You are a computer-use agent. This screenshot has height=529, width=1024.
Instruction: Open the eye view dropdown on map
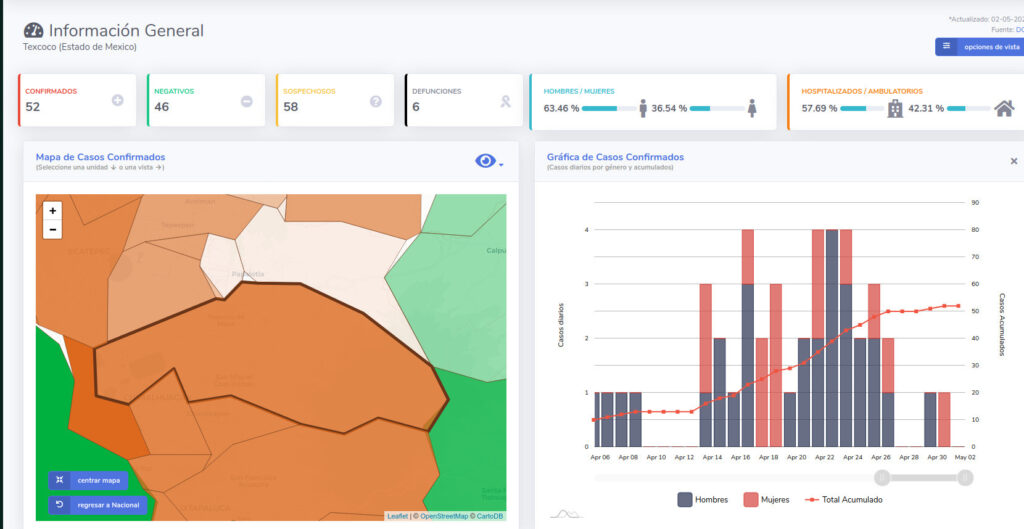(489, 162)
